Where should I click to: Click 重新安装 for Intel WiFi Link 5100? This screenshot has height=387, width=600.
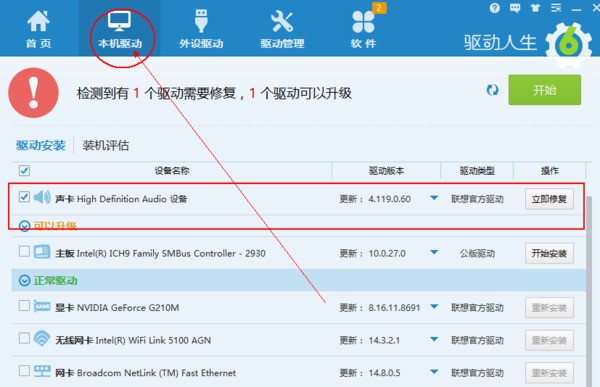coord(549,340)
